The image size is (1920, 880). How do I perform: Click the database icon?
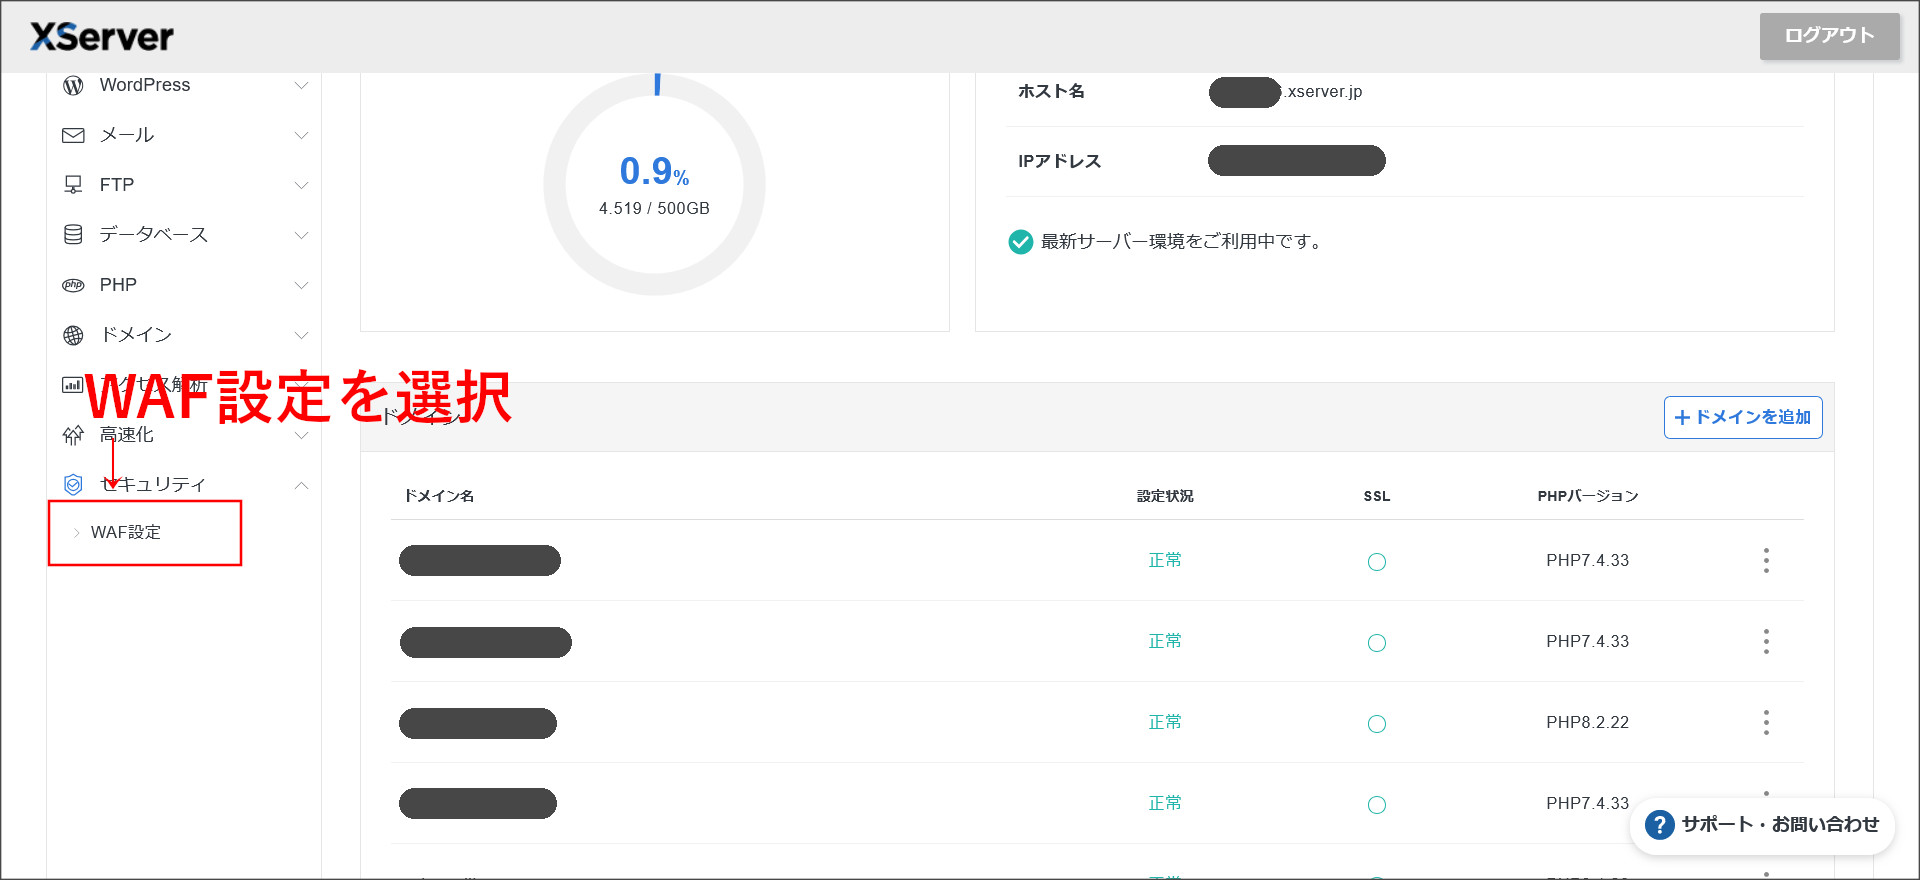point(73,235)
